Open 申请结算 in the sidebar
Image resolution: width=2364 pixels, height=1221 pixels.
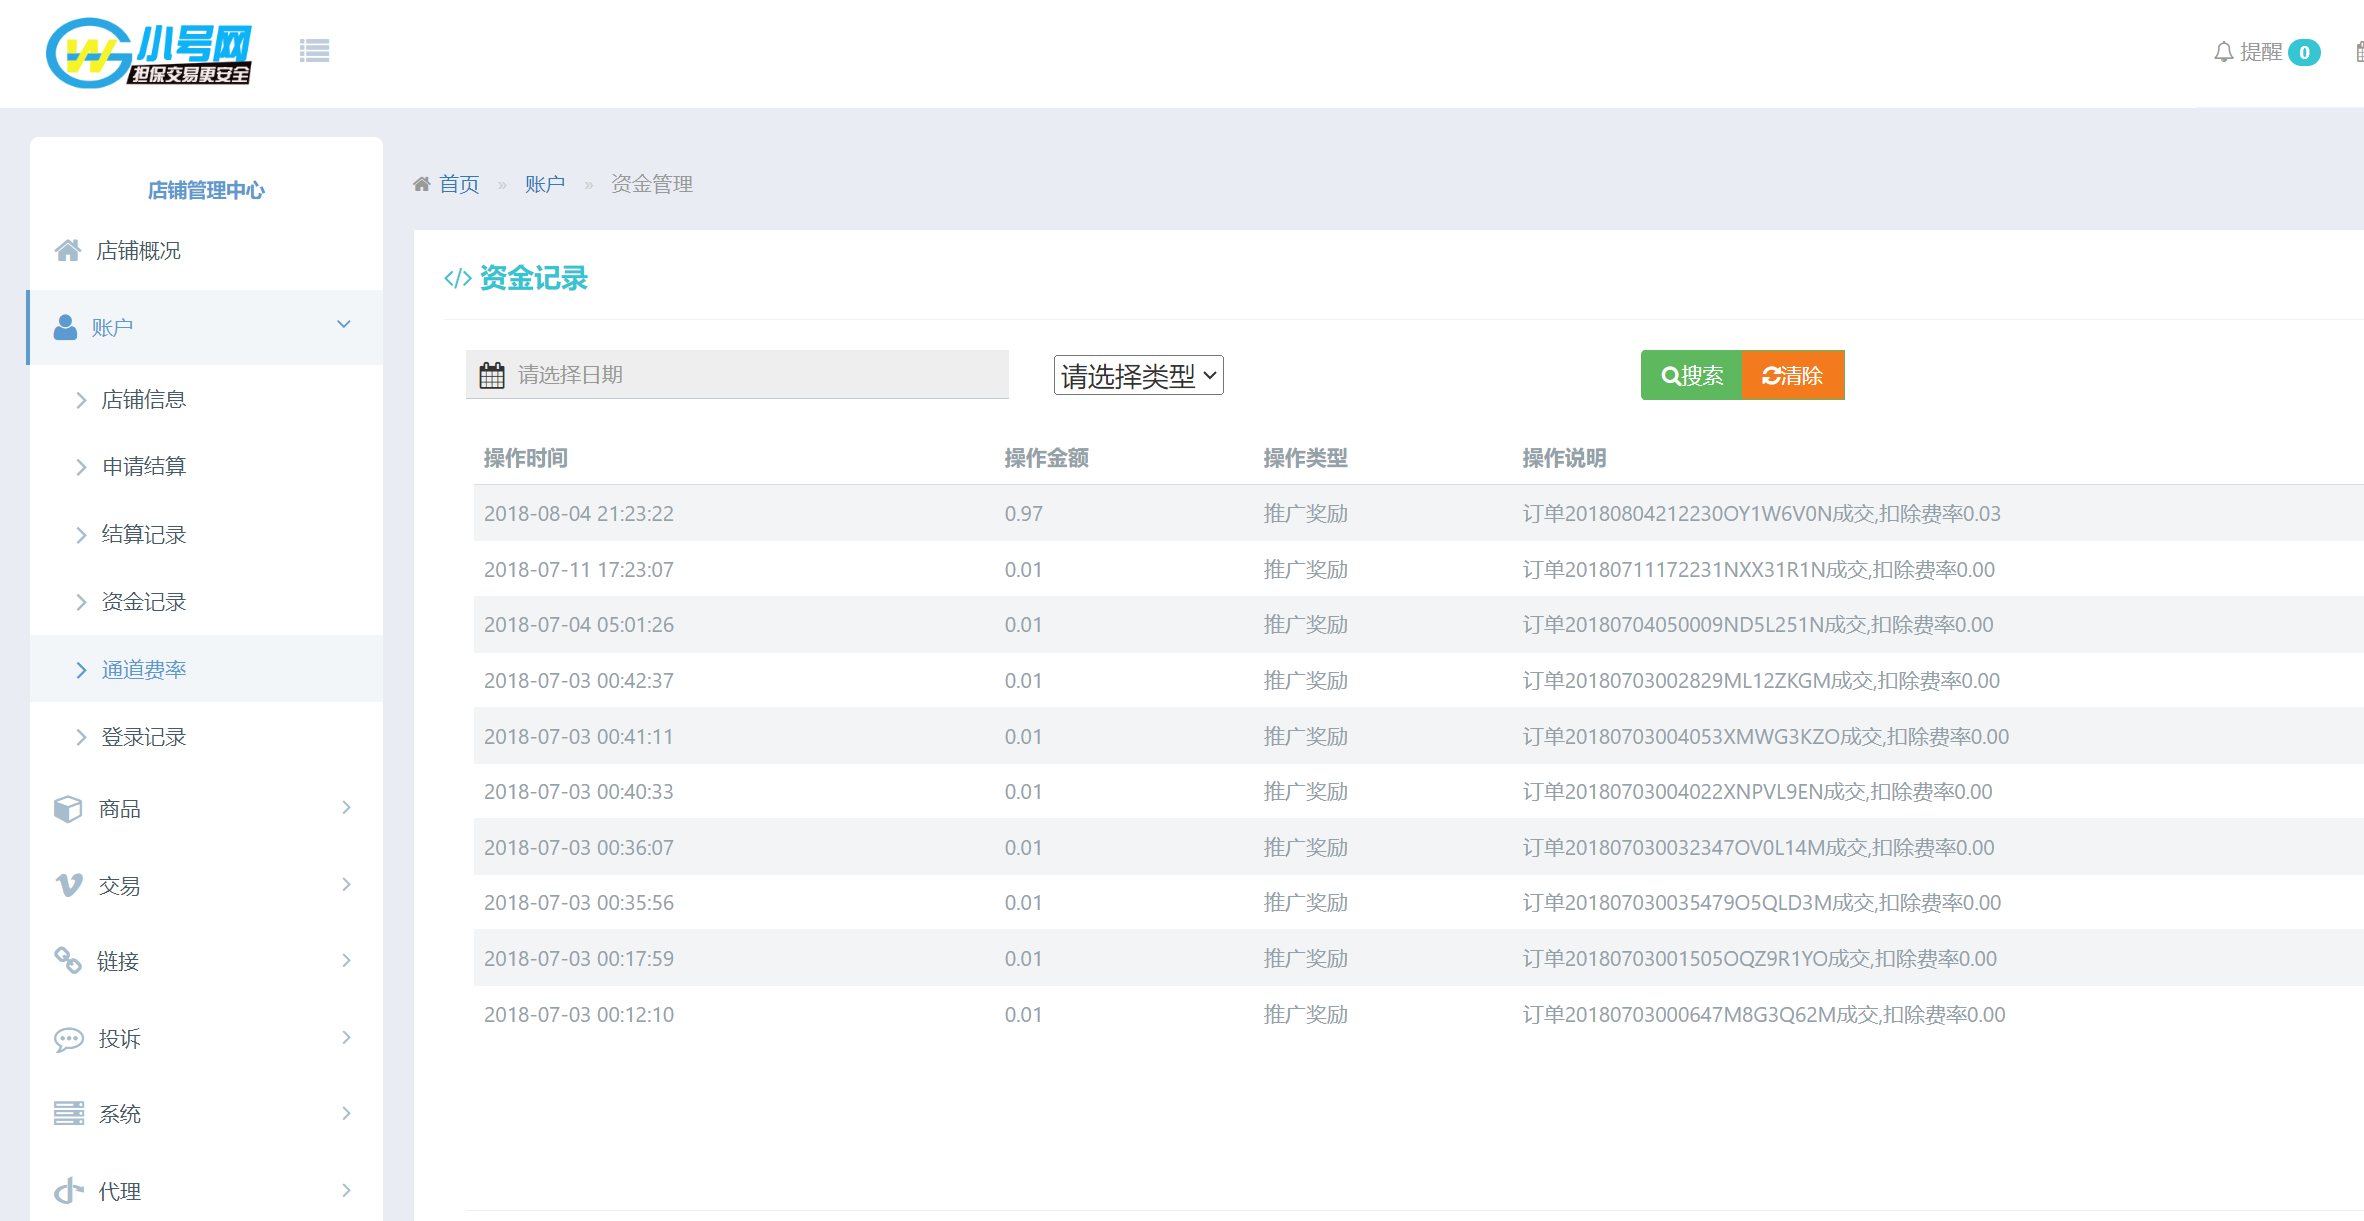click(x=144, y=466)
